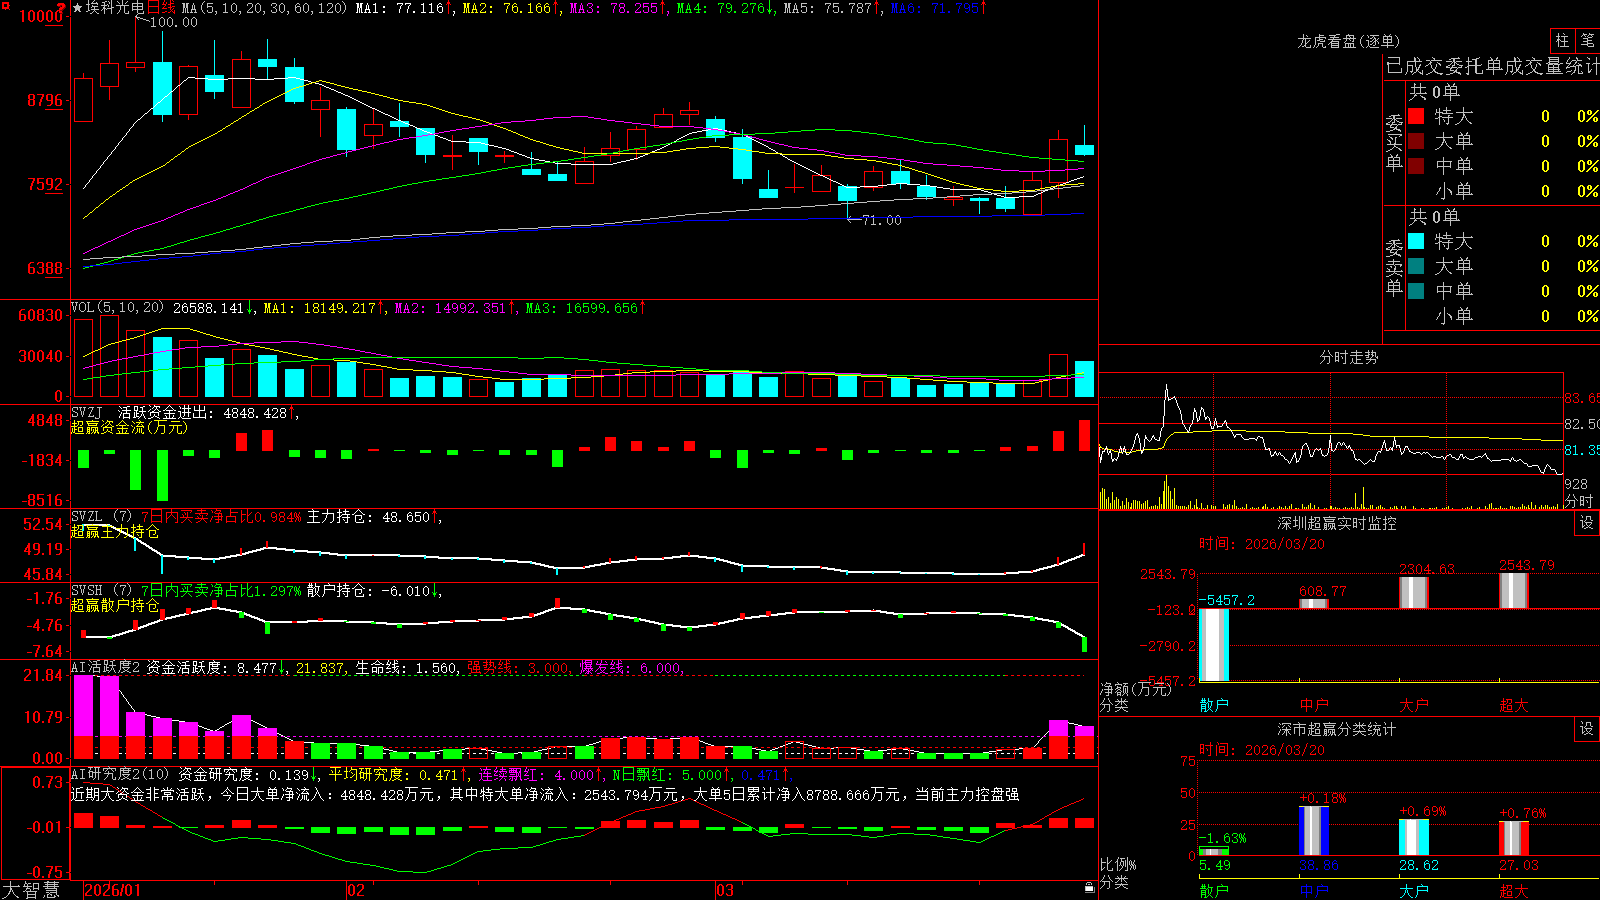Click the 强势线: 3.000 label
The height and width of the screenshot is (900, 1600).
(x=520, y=668)
